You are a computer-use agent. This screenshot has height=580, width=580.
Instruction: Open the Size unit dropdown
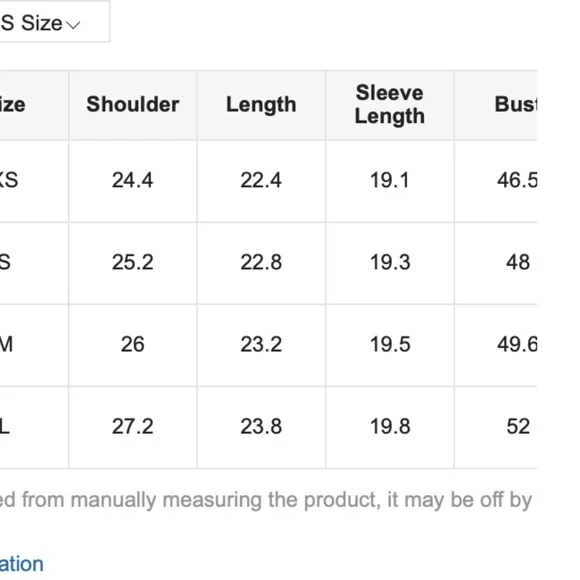coord(54,21)
